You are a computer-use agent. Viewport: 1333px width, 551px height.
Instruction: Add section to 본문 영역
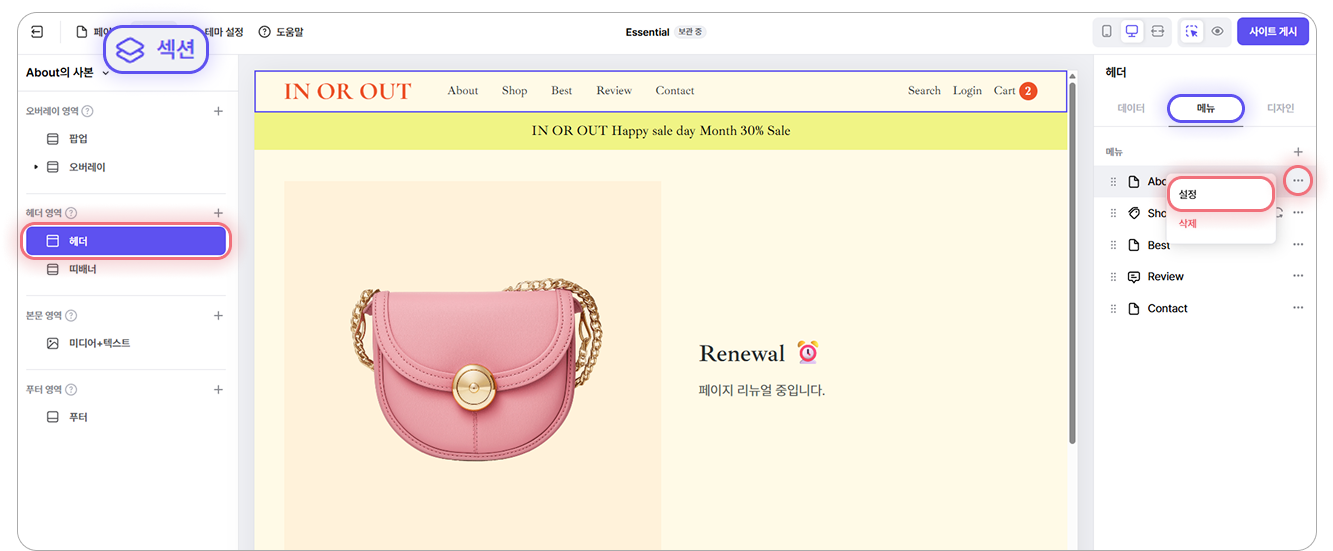point(218,315)
